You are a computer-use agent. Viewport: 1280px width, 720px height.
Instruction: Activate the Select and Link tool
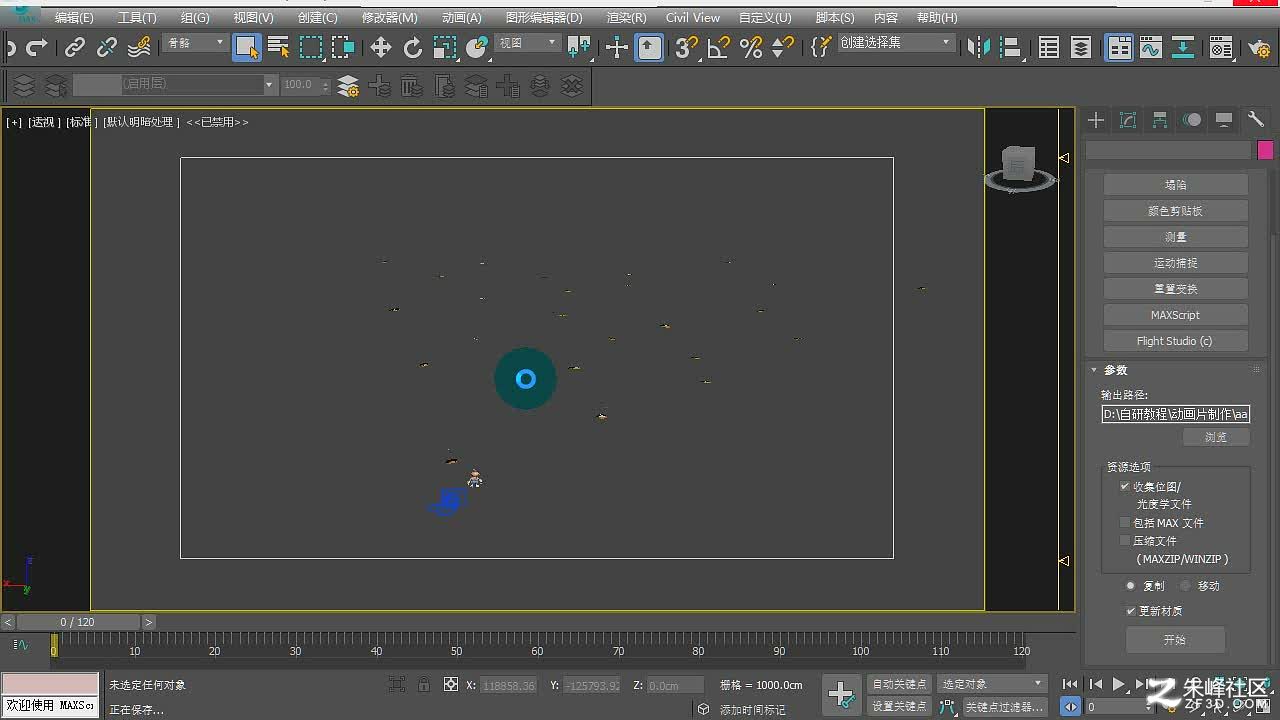pyautogui.click(x=75, y=47)
